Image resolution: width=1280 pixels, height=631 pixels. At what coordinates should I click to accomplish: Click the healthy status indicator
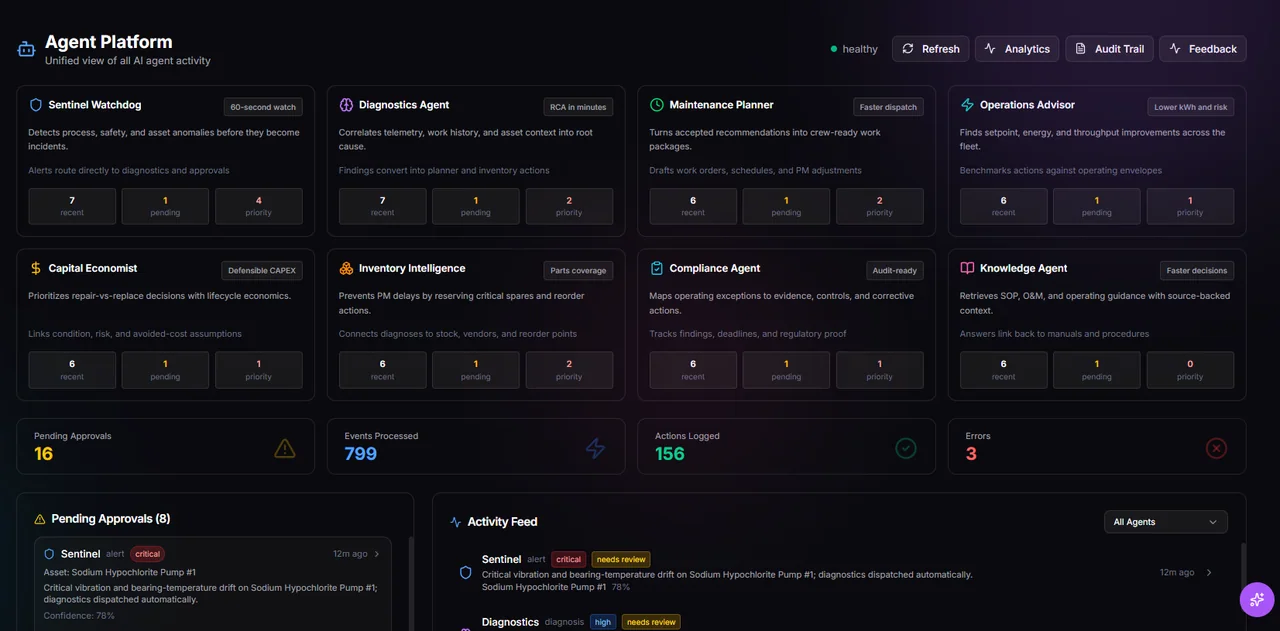coord(854,49)
